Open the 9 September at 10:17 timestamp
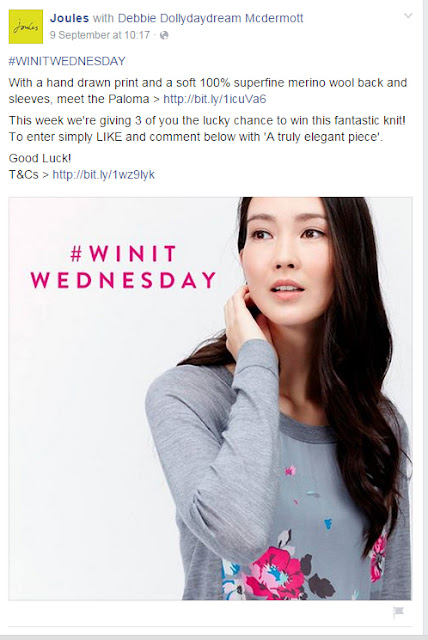The image size is (428, 640). tap(100, 35)
